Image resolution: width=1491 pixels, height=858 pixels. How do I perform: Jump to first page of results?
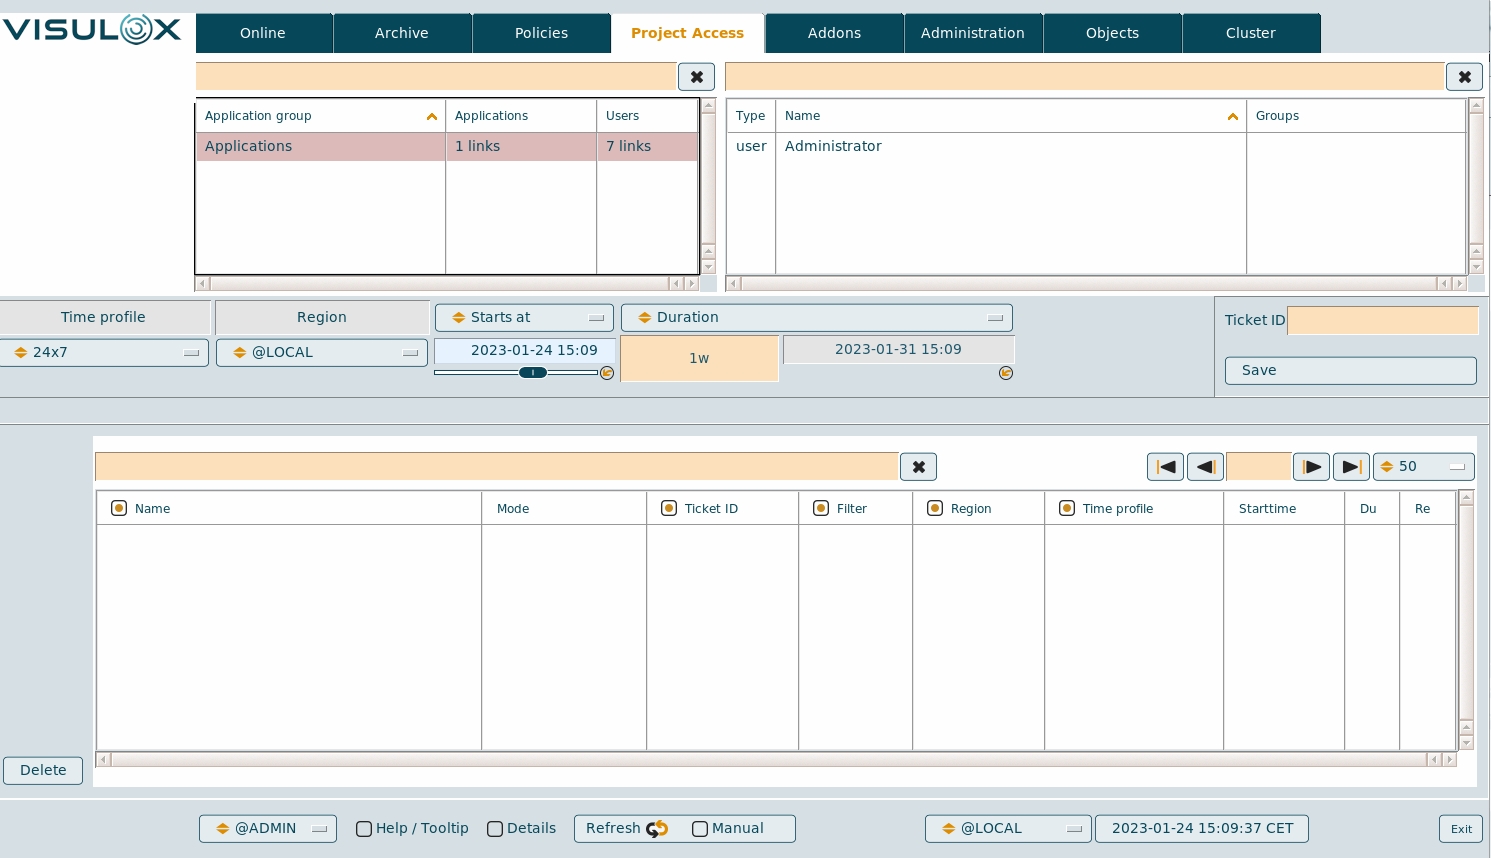pyautogui.click(x=1165, y=467)
